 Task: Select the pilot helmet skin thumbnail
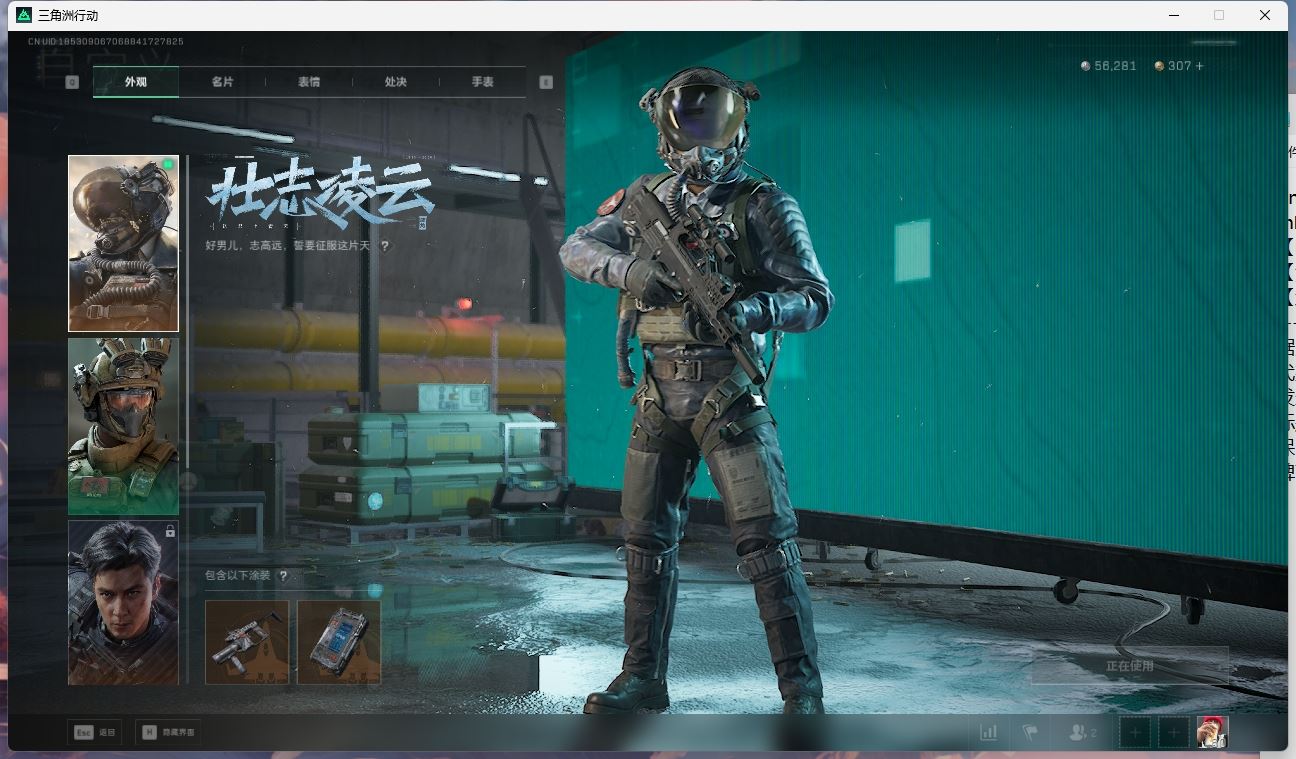(x=123, y=243)
